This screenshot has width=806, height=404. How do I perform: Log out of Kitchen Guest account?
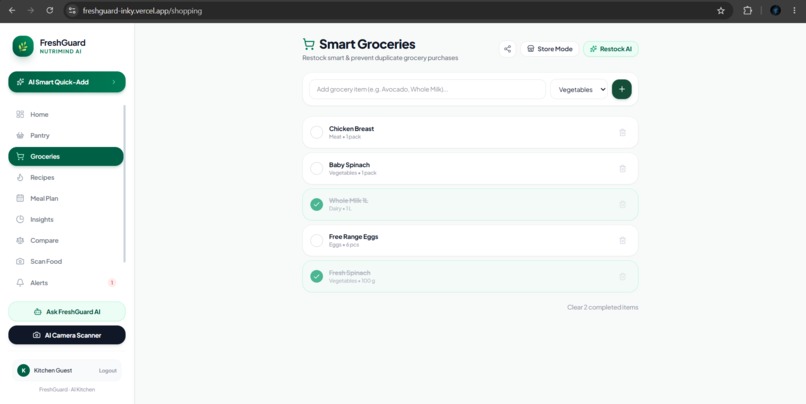(107, 371)
